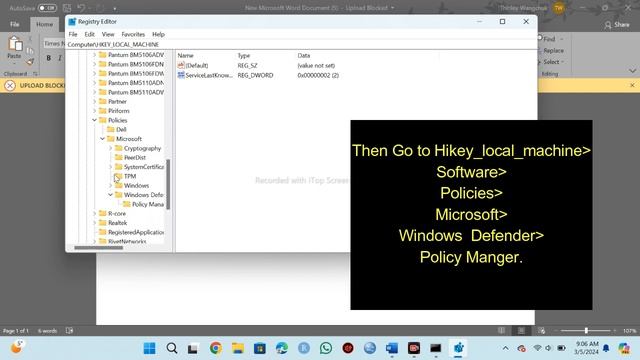The image size is (640, 360).
Task: Select the PeerDist registry key
Action: (131, 157)
